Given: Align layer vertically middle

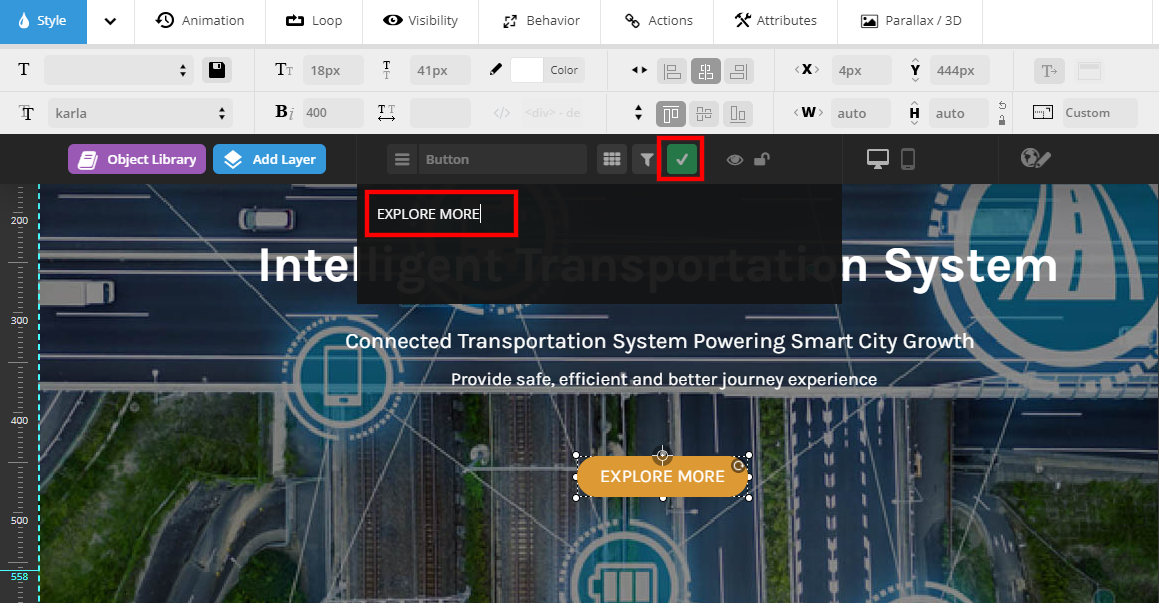Looking at the screenshot, I should click(704, 114).
